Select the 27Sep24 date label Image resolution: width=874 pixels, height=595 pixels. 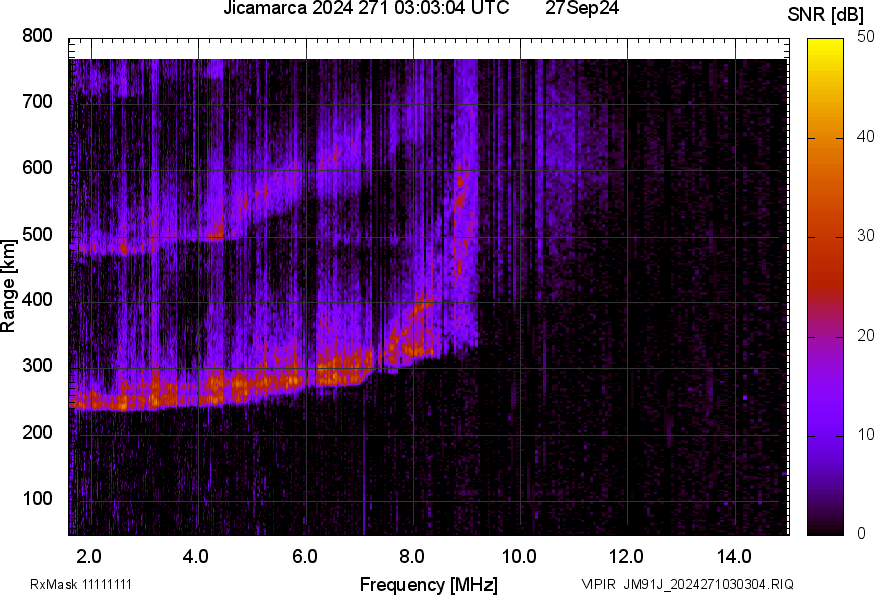tap(582, 9)
